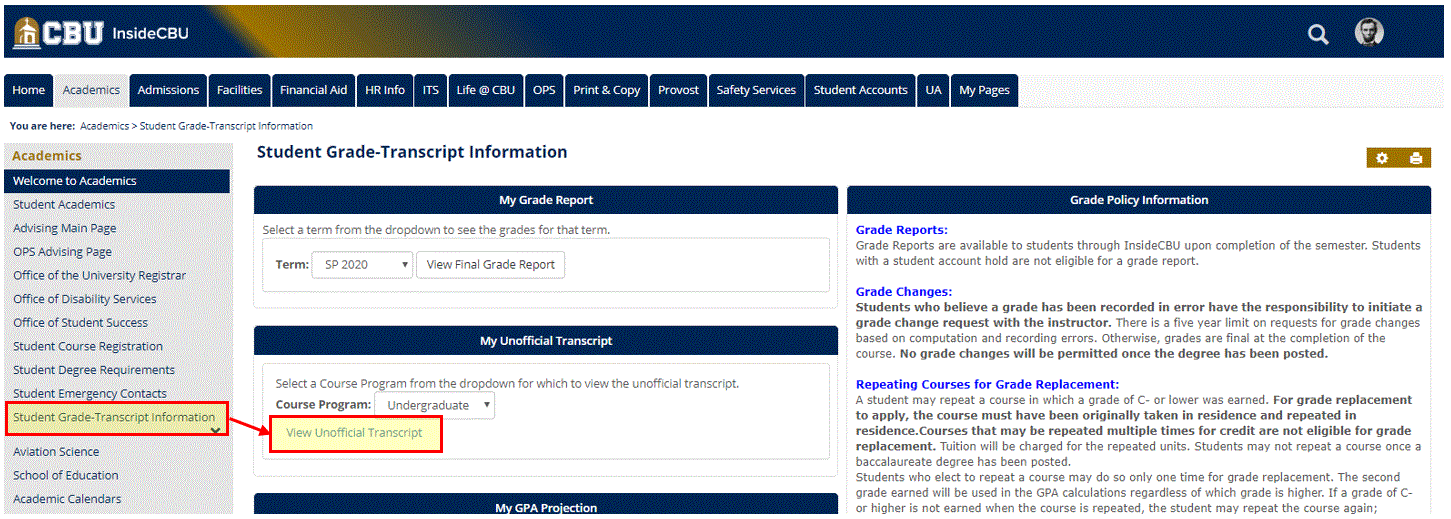The width and height of the screenshot is (1451, 519).
Task: Click View Unofficial Transcript button
Action: coord(354,433)
